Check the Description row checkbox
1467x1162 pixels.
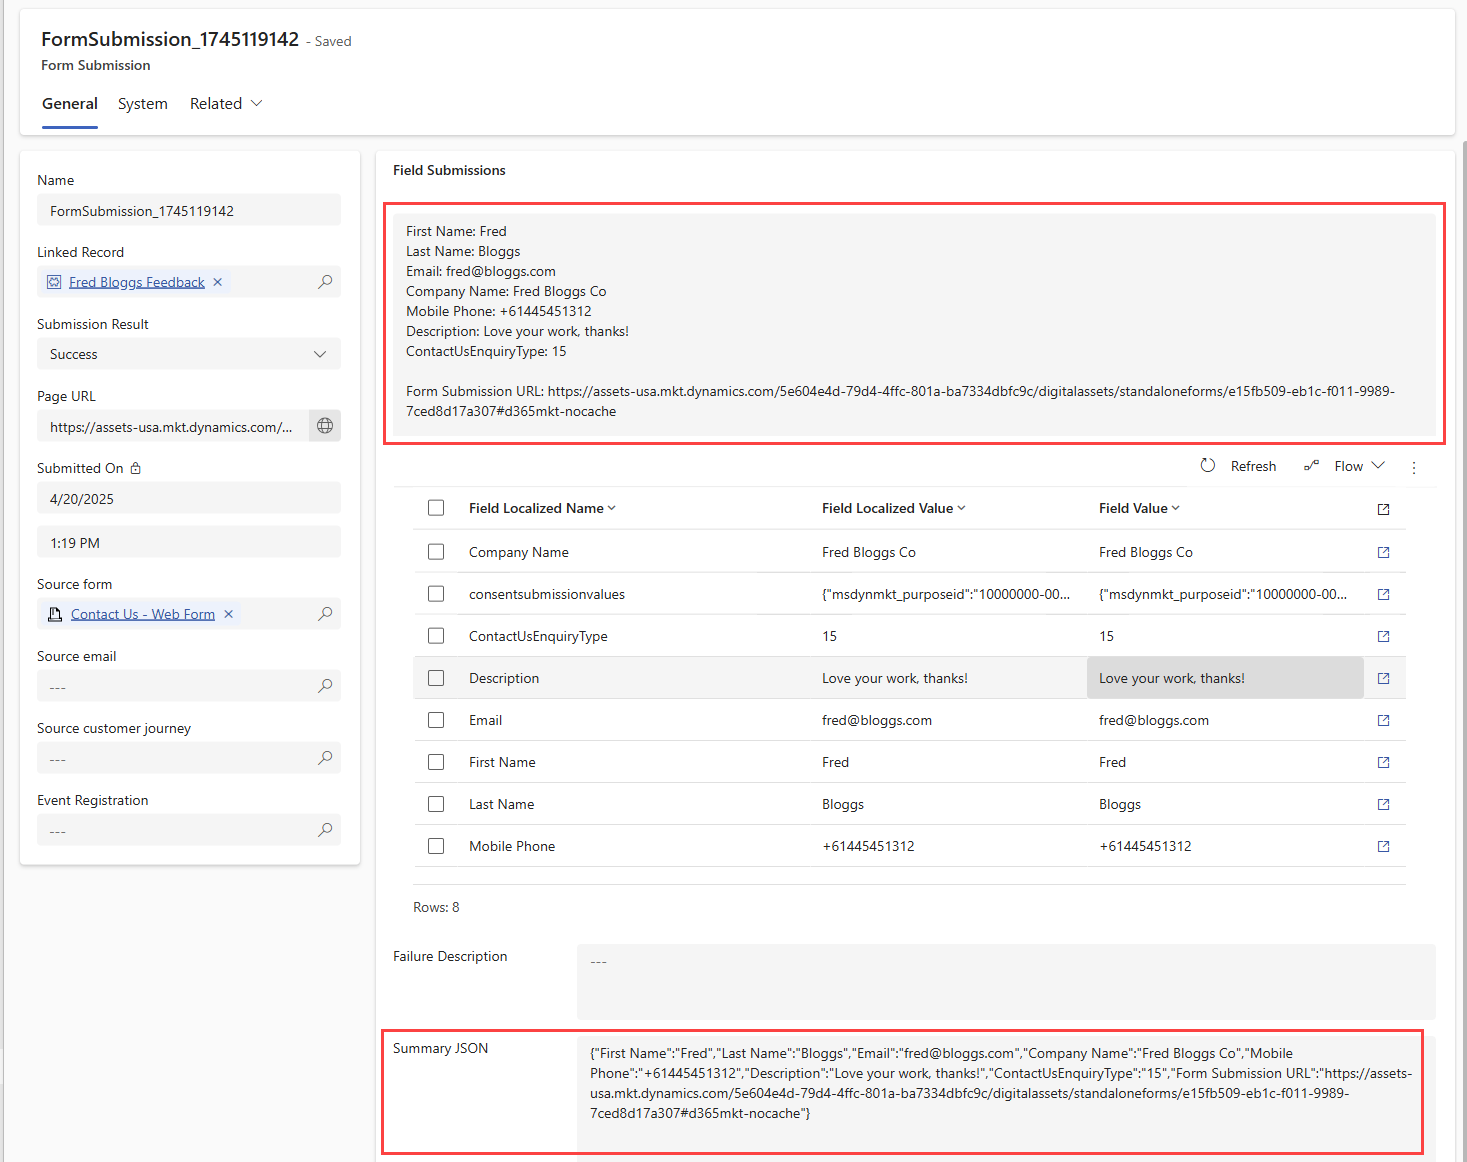pos(436,677)
